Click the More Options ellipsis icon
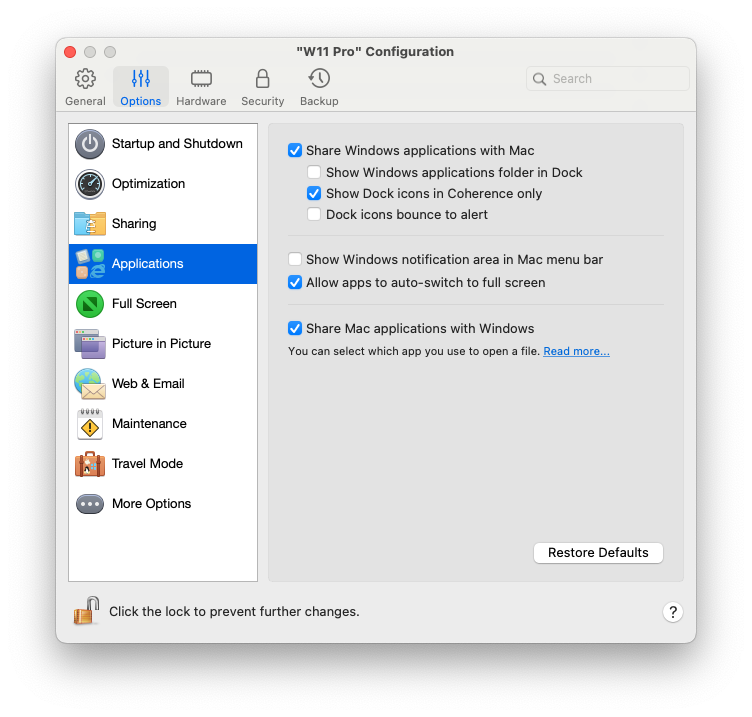 tap(90, 504)
